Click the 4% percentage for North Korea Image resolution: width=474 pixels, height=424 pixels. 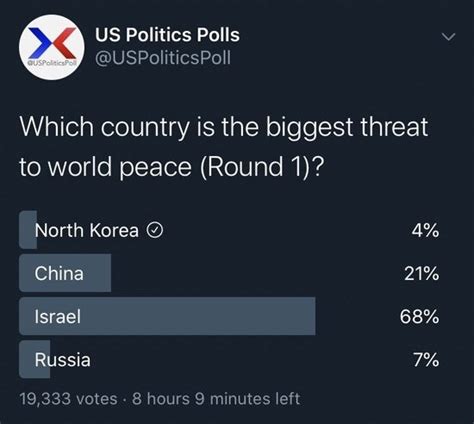(425, 230)
